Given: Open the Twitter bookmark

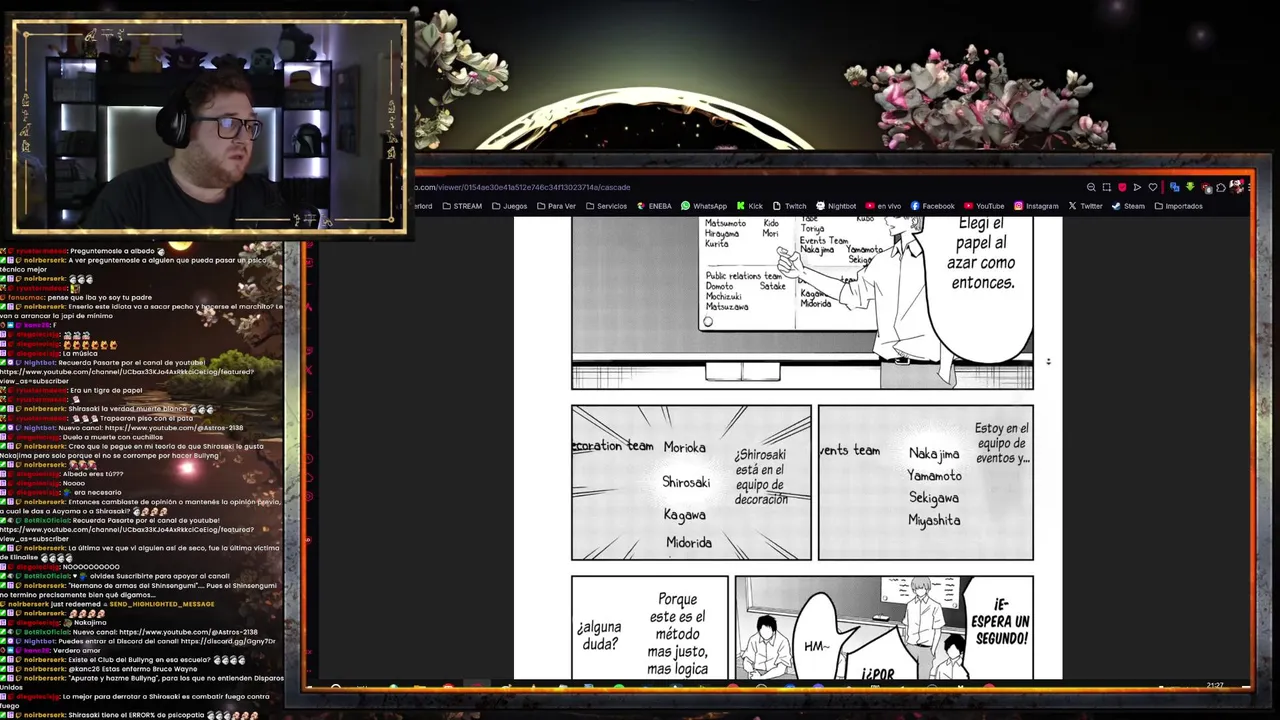Looking at the screenshot, I should point(1085,206).
